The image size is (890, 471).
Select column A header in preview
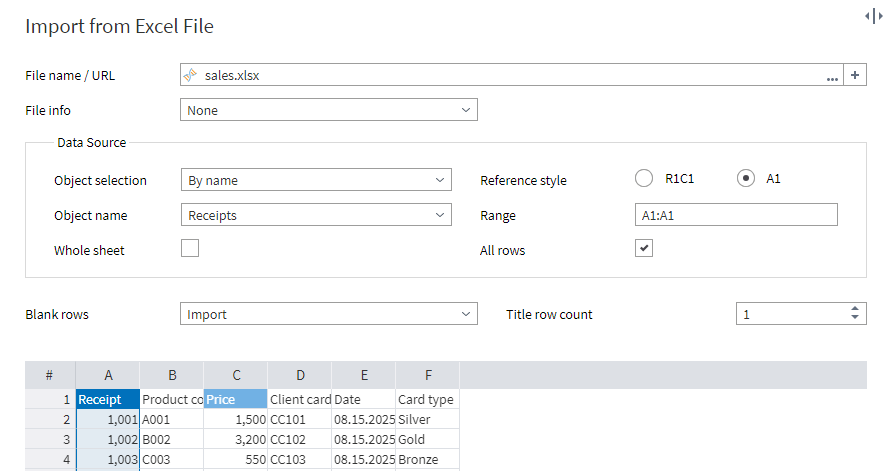click(x=108, y=375)
